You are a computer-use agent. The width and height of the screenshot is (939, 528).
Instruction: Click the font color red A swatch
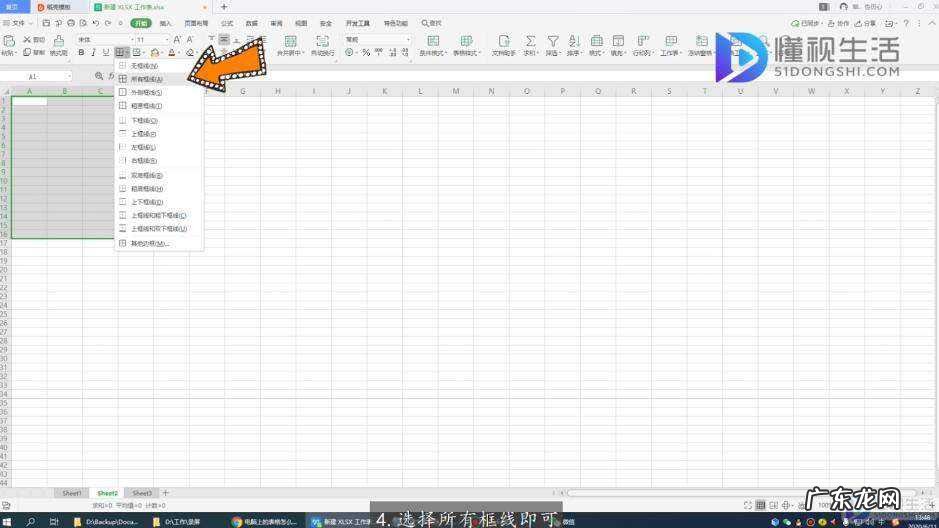pos(172,52)
